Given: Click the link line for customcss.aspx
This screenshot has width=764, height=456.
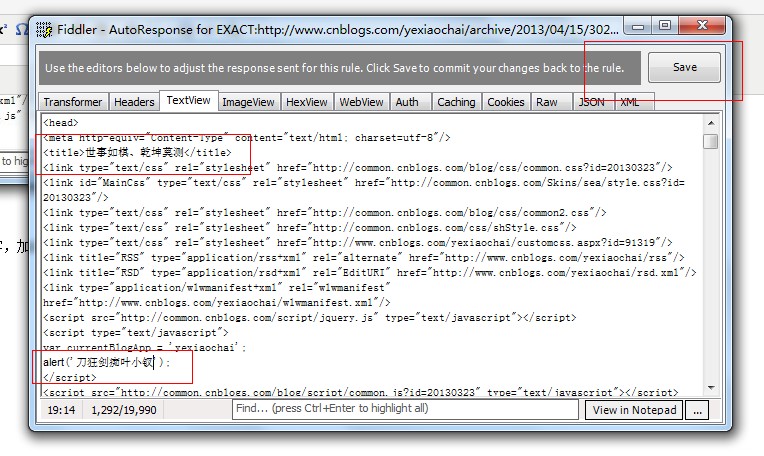Looking at the screenshot, I should (358, 243).
